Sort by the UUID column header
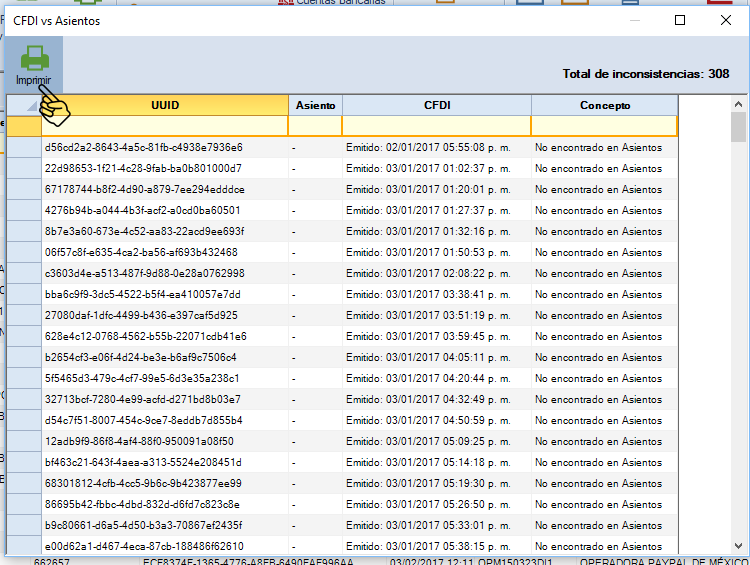 pos(165,105)
